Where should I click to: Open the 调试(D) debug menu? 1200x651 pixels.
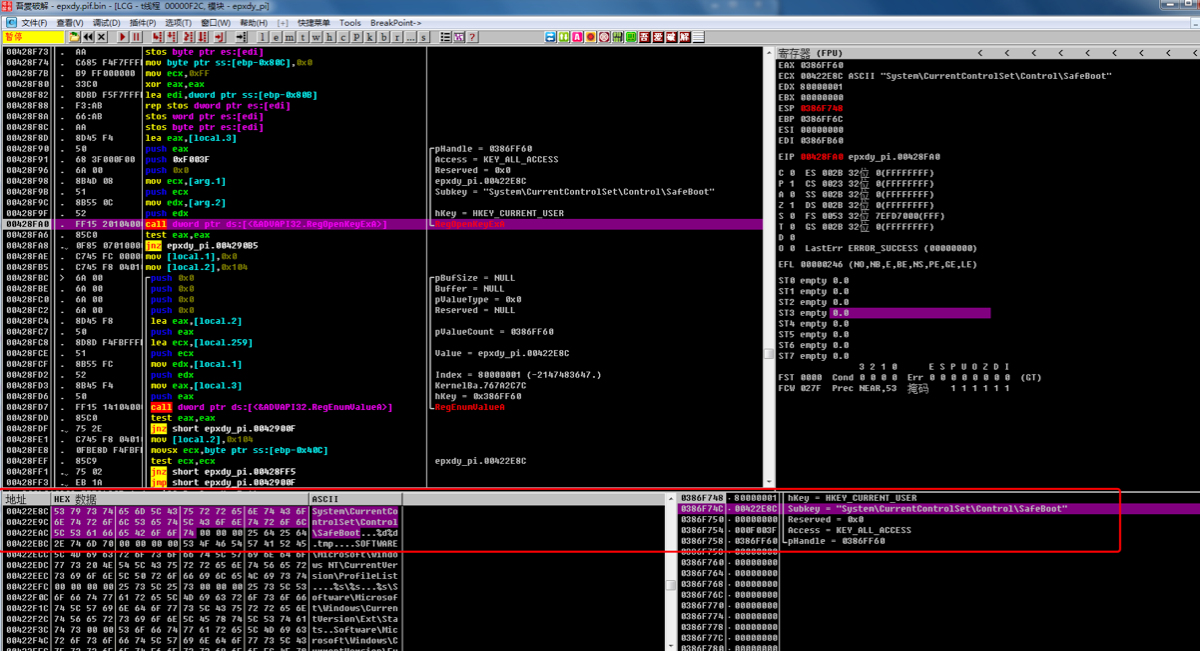click(x=106, y=23)
